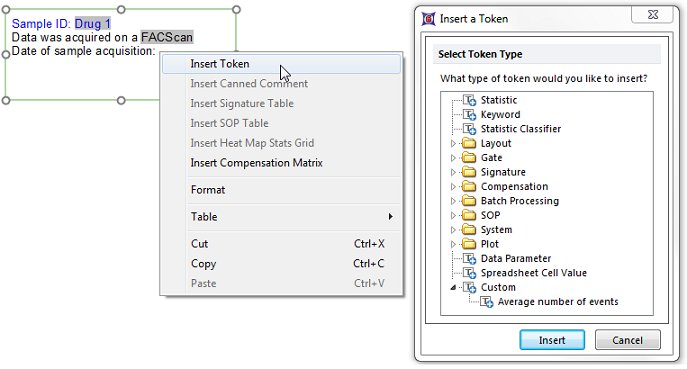Open Format from the context menu

coord(281,190)
